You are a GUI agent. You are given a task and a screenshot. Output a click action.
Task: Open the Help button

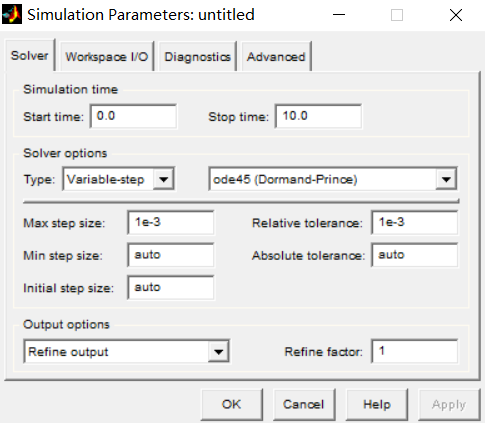(x=377, y=404)
